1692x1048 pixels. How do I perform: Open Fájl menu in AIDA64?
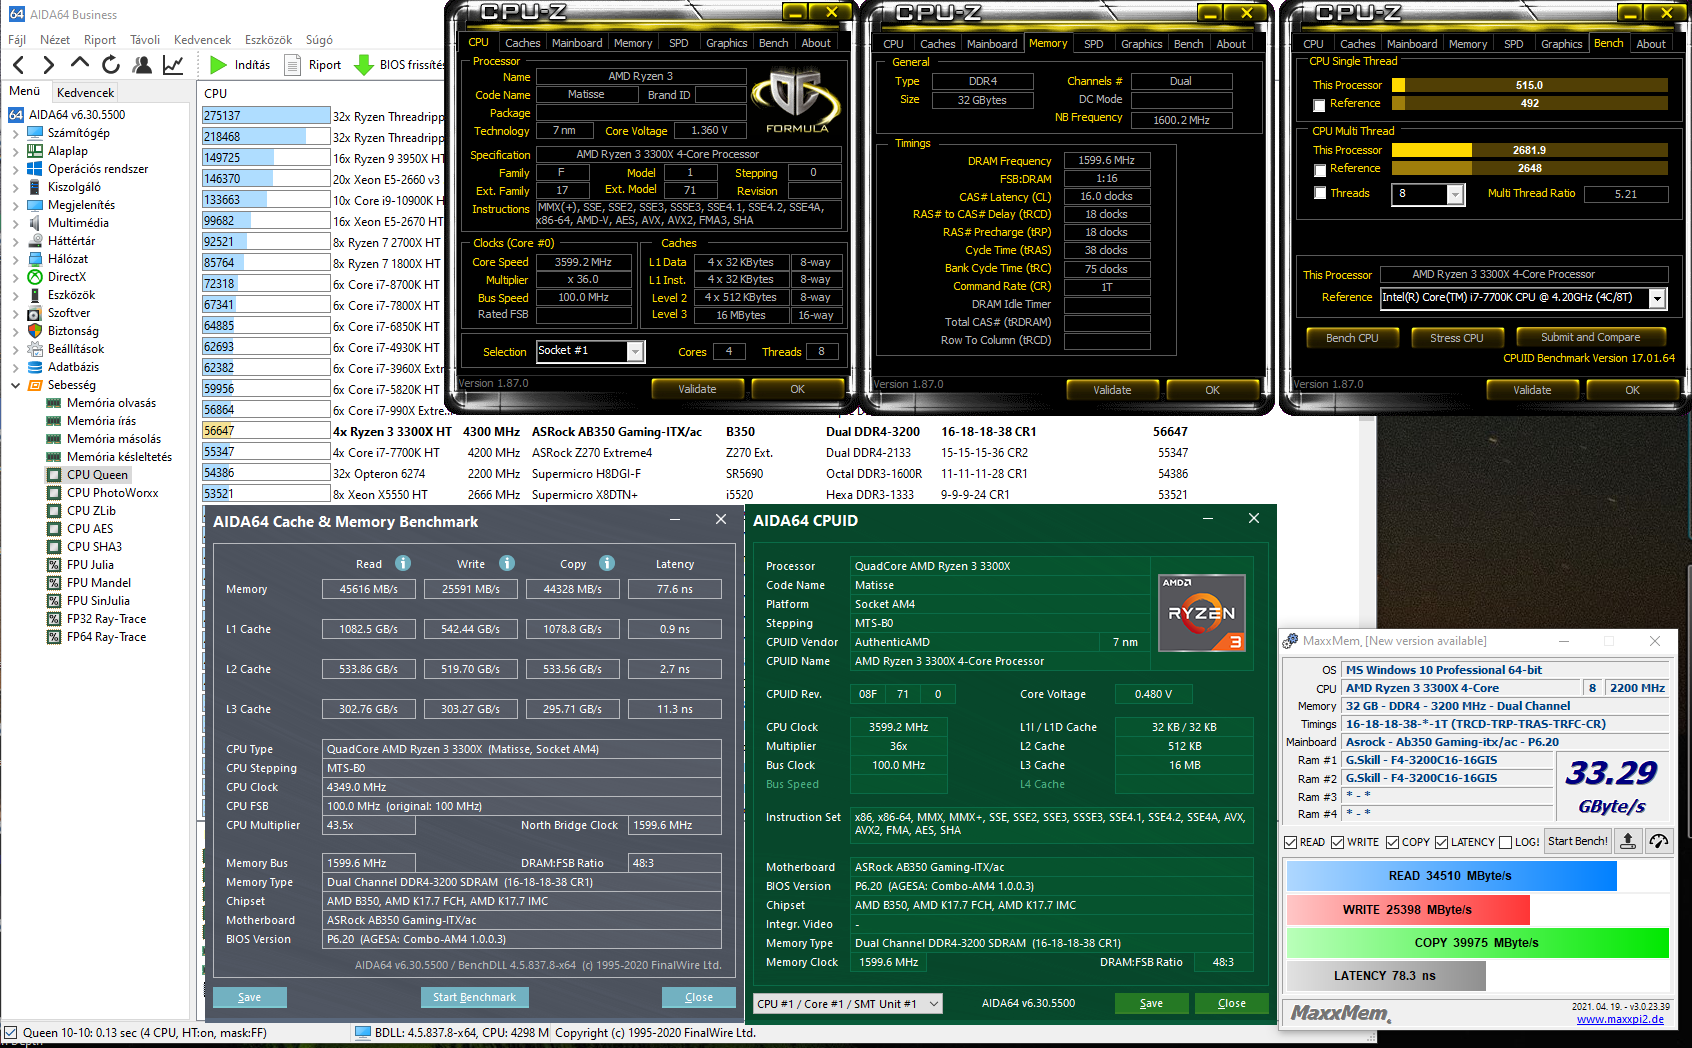tap(17, 40)
